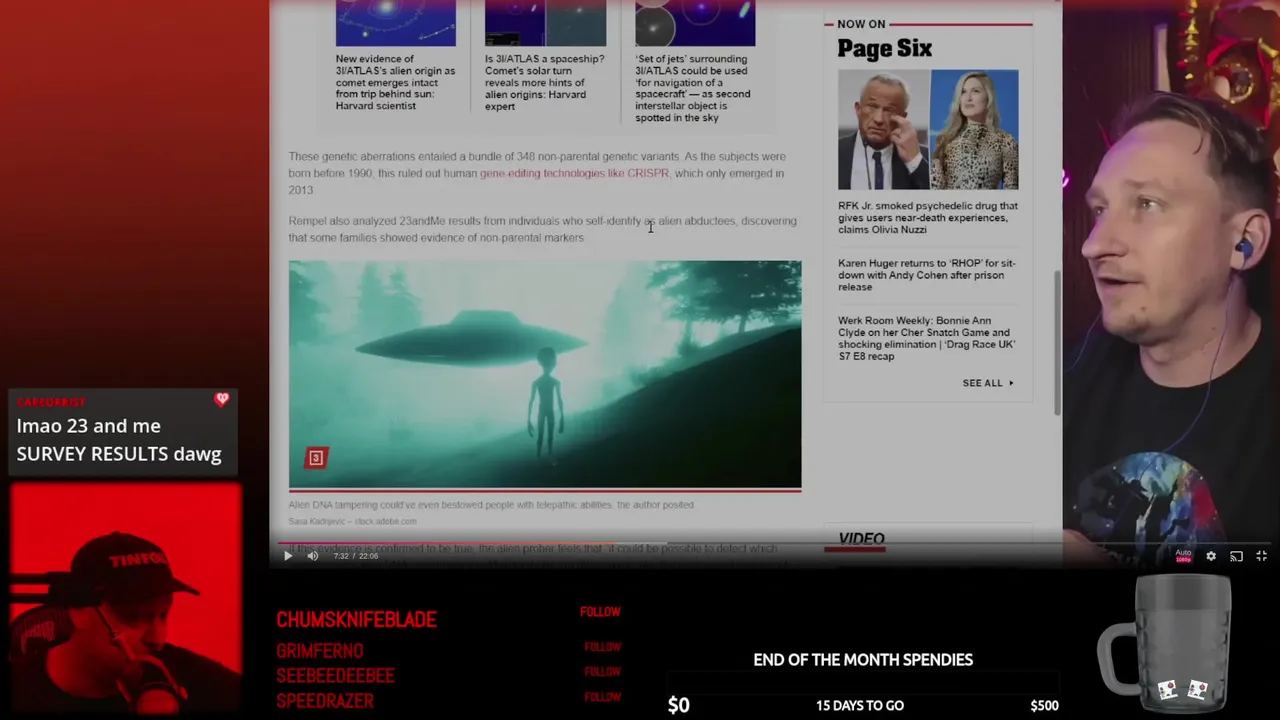Image resolution: width=1280 pixels, height=720 pixels.
Task: Follow SPEEDRAZER
Action: (602, 697)
